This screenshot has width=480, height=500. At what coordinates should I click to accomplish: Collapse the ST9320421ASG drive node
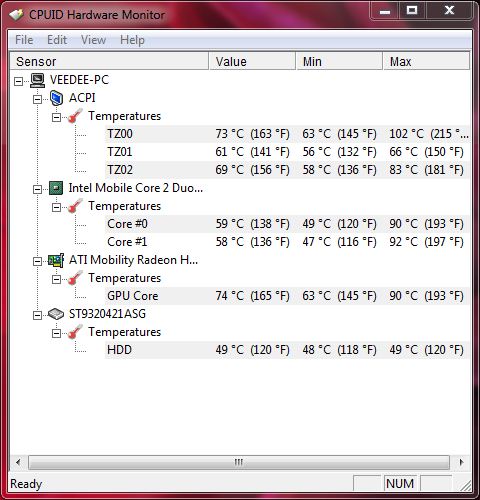pos(37,315)
